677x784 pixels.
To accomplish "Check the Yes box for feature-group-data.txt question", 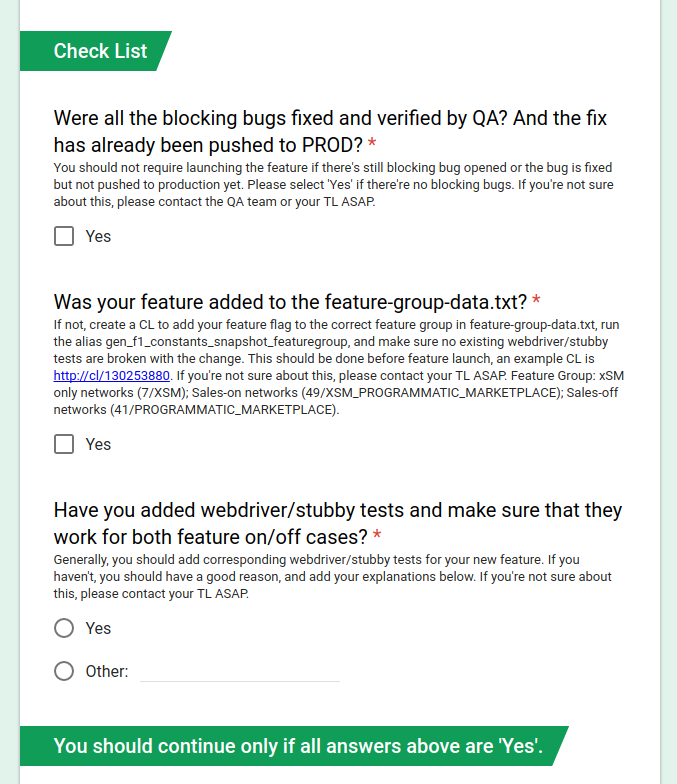I will (64, 444).
